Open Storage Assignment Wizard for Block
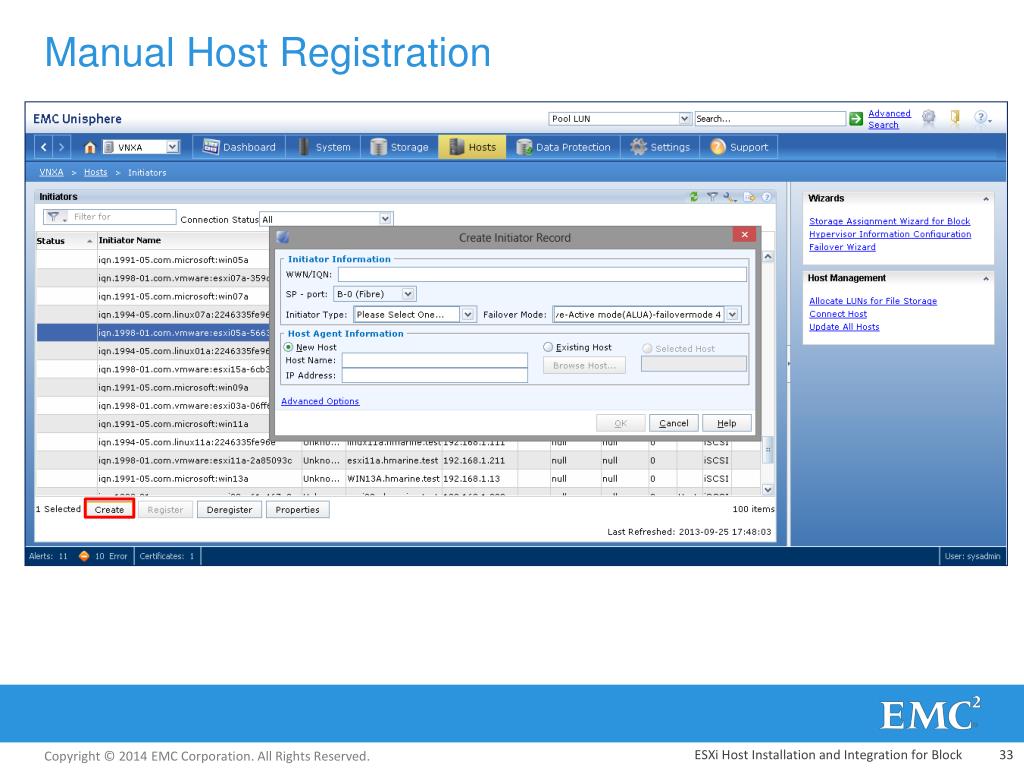This screenshot has width=1024, height=768. pyautogui.click(x=889, y=221)
